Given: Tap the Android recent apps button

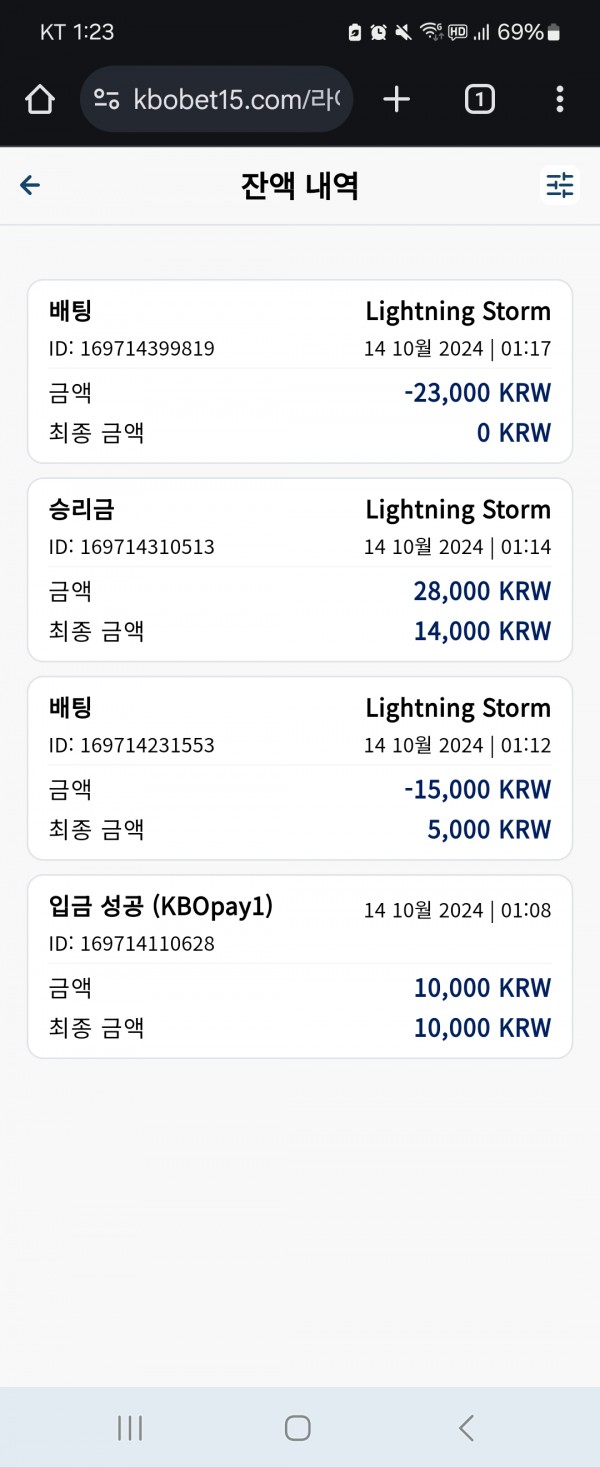Looking at the screenshot, I should click(x=130, y=1427).
